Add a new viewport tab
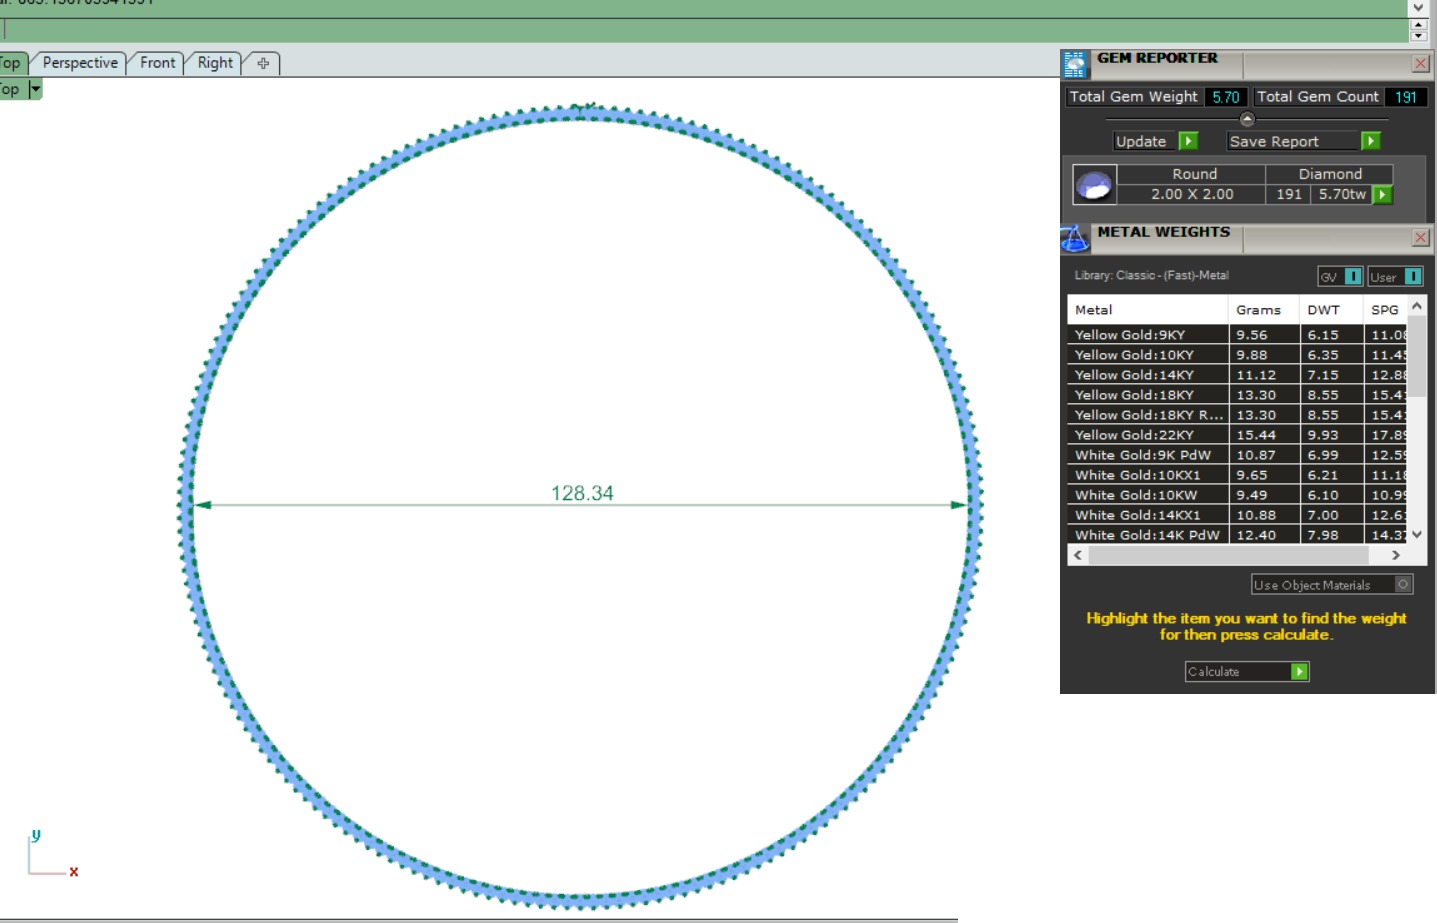 tap(263, 63)
